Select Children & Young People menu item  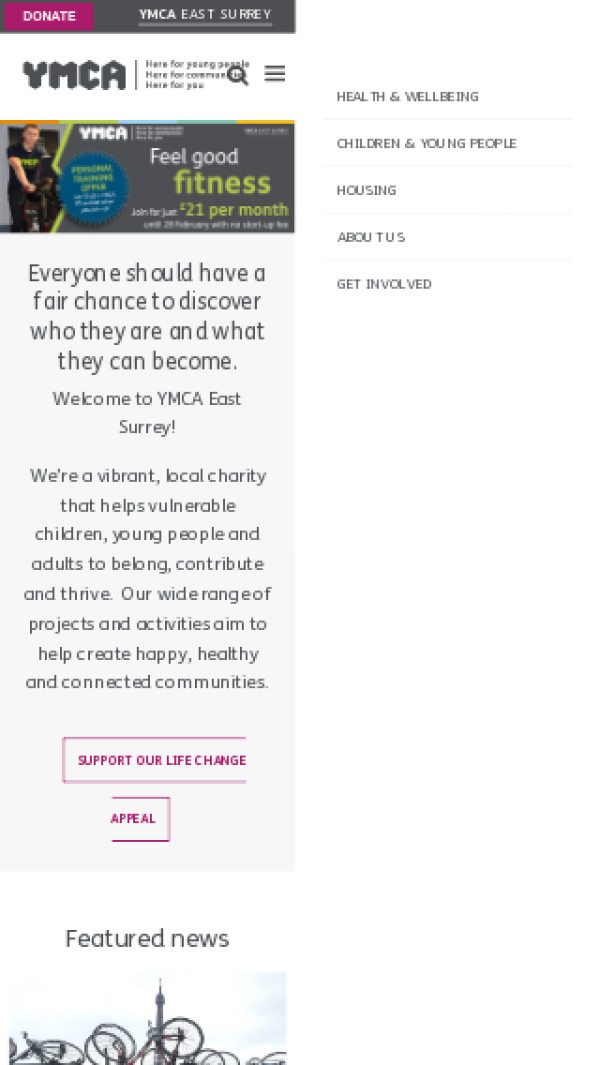coord(426,144)
